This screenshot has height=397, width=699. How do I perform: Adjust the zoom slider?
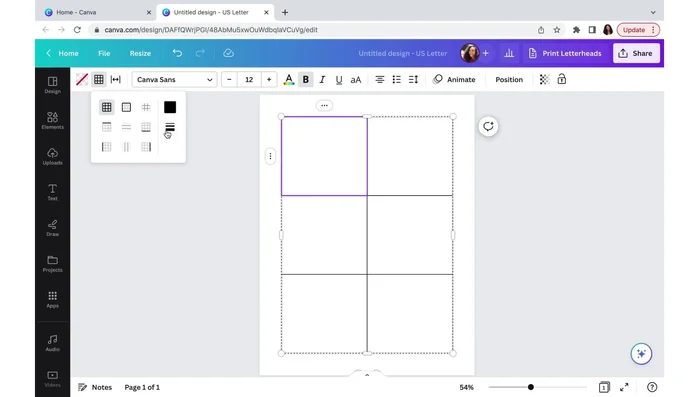[x=530, y=387]
